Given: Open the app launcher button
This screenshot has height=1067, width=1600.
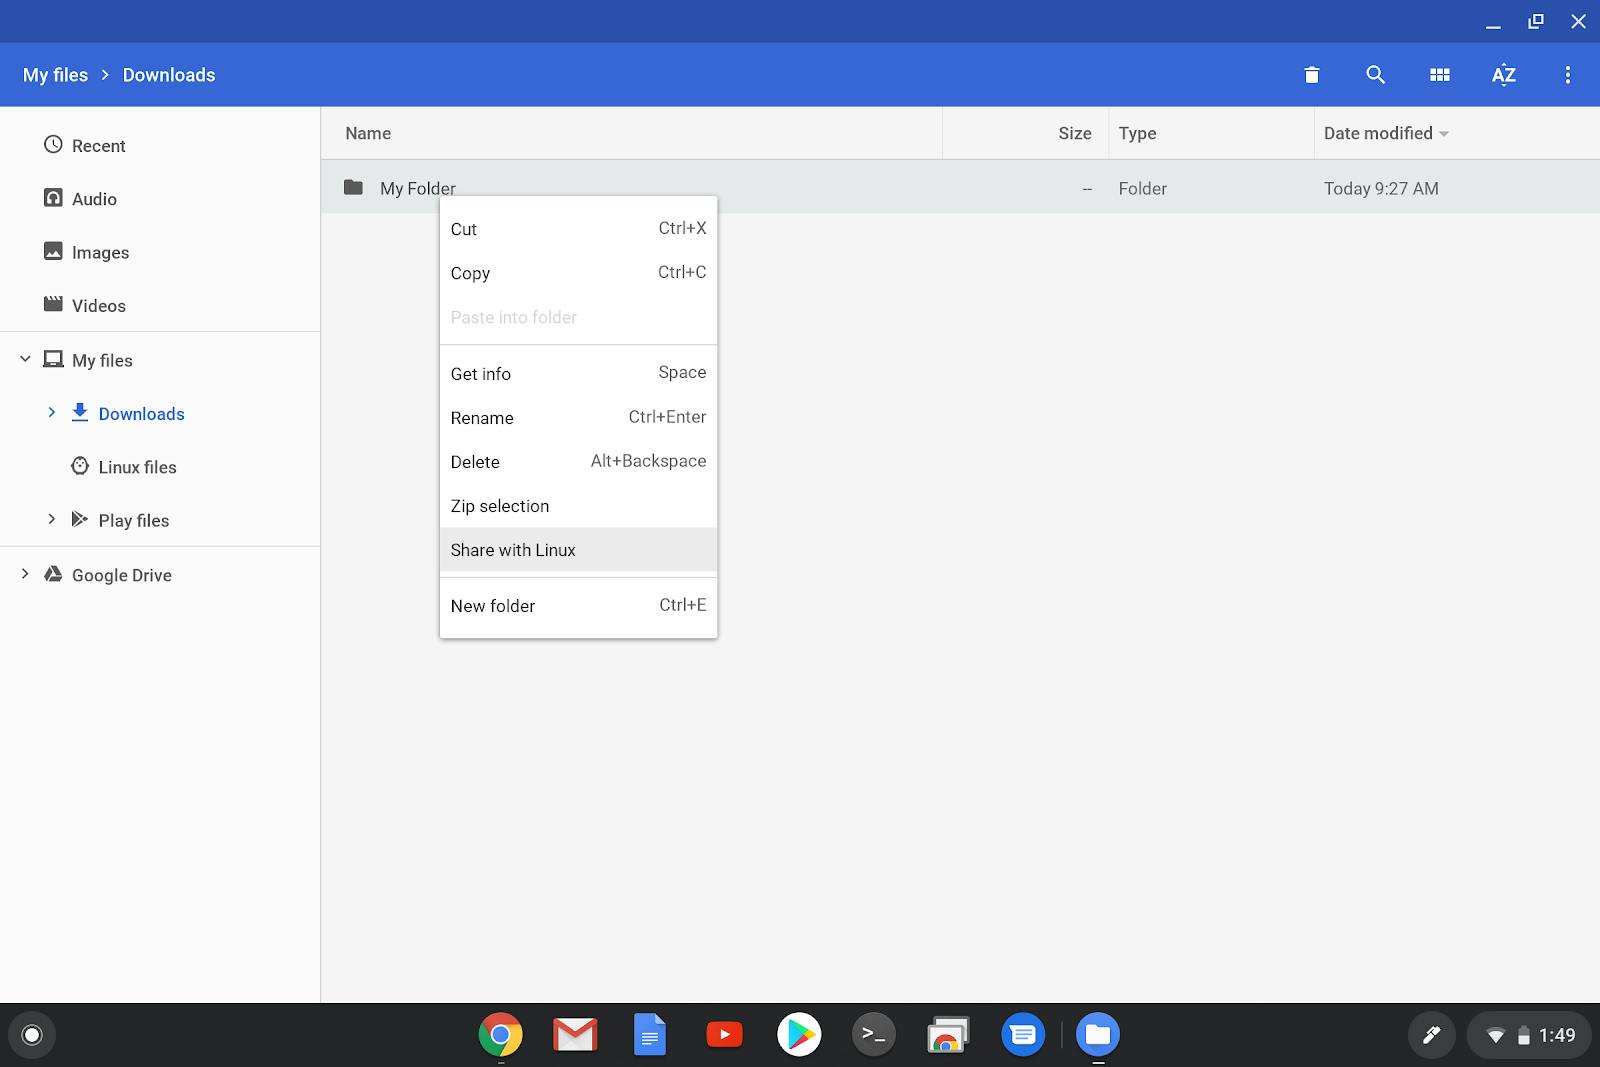Looking at the screenshot, I should click(x=32, y=1035).
